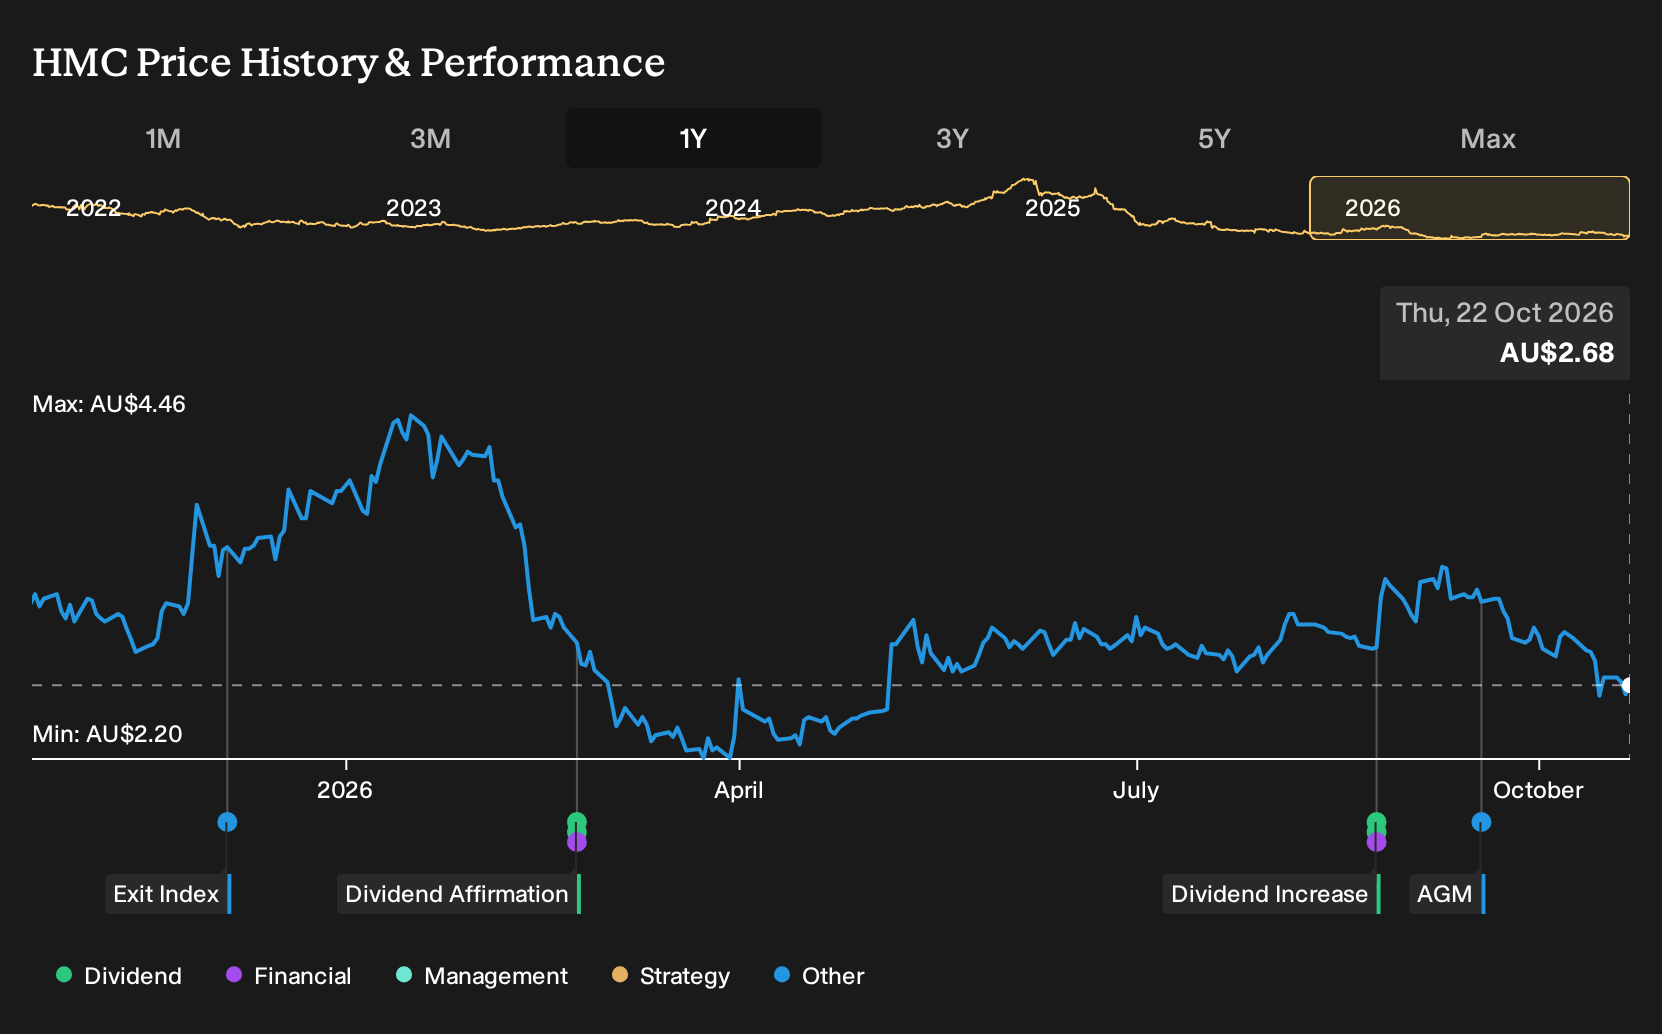
Task: Toggle the Management legend filter
Action: [x=482, y=976]
